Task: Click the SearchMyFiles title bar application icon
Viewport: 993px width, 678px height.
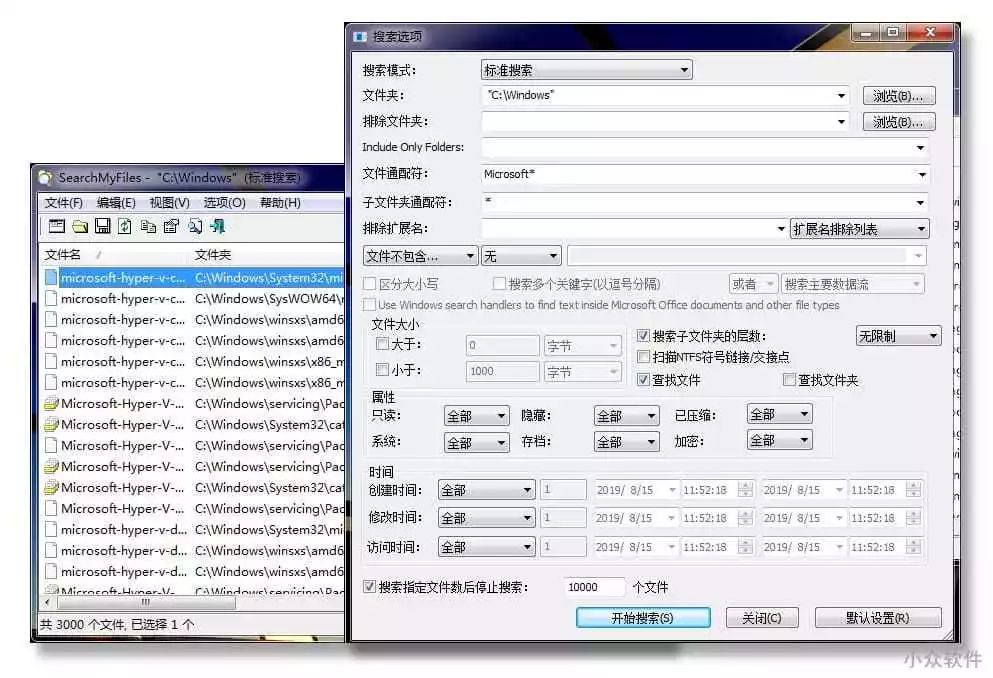Action: [x=45, y=178]
